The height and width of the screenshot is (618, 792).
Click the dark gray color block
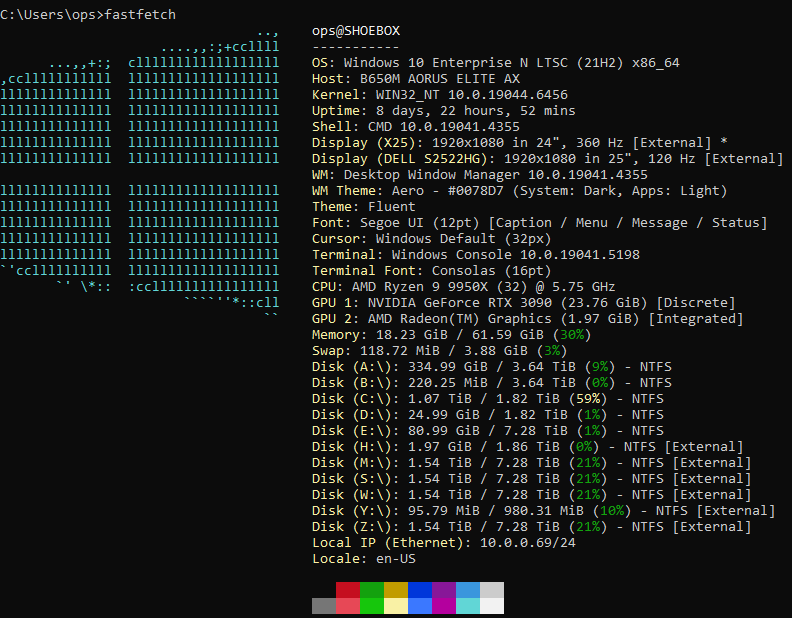click(x=324, y=606)
